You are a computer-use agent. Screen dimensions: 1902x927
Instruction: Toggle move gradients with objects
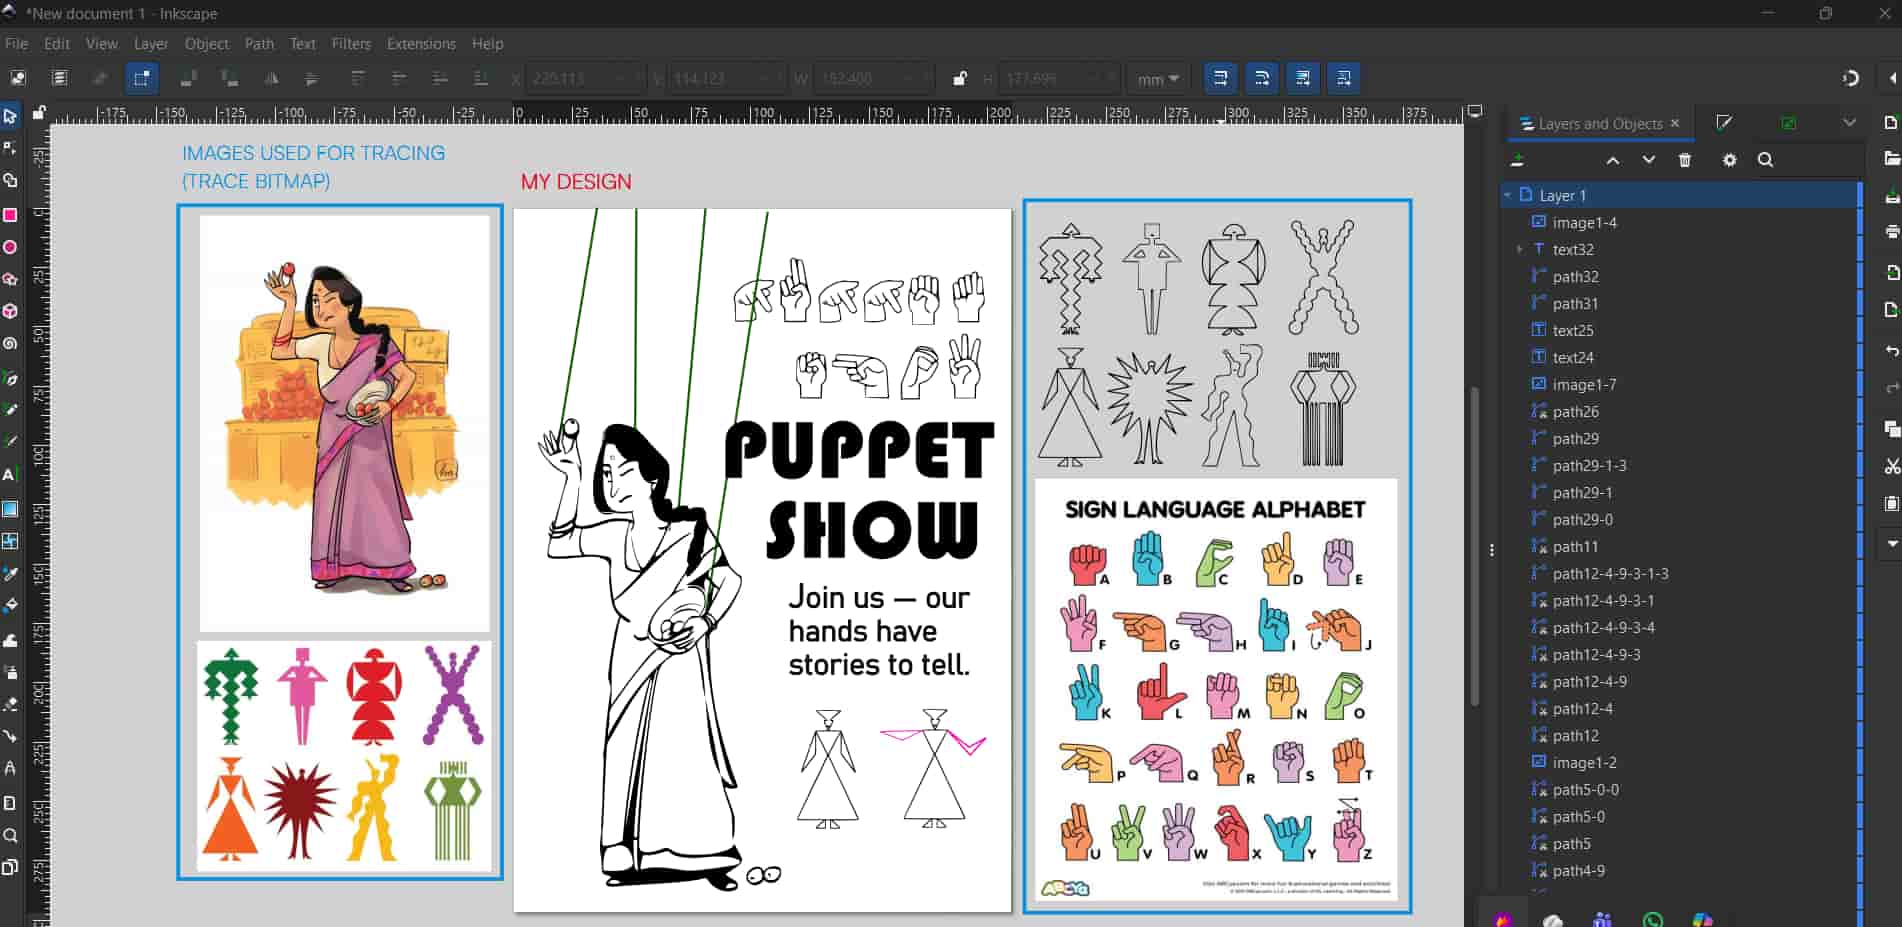click(1303, 78)
